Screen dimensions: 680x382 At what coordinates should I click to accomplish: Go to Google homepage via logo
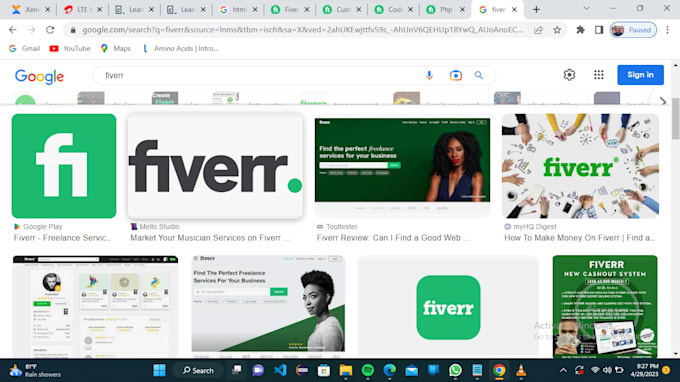pyautogui.click(x=39, y=77)
